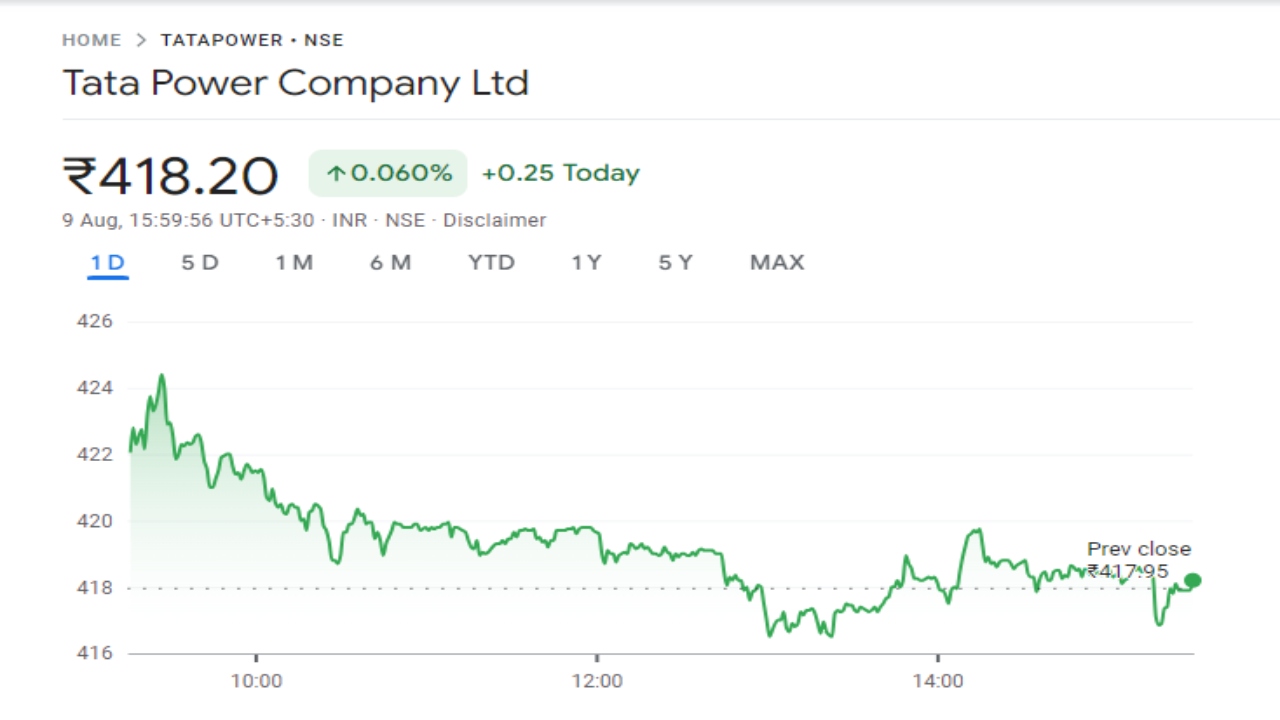Click the 14:00 time axis label
The image size is (1280, 720).
pyautogui.click(x=938, y=682)
